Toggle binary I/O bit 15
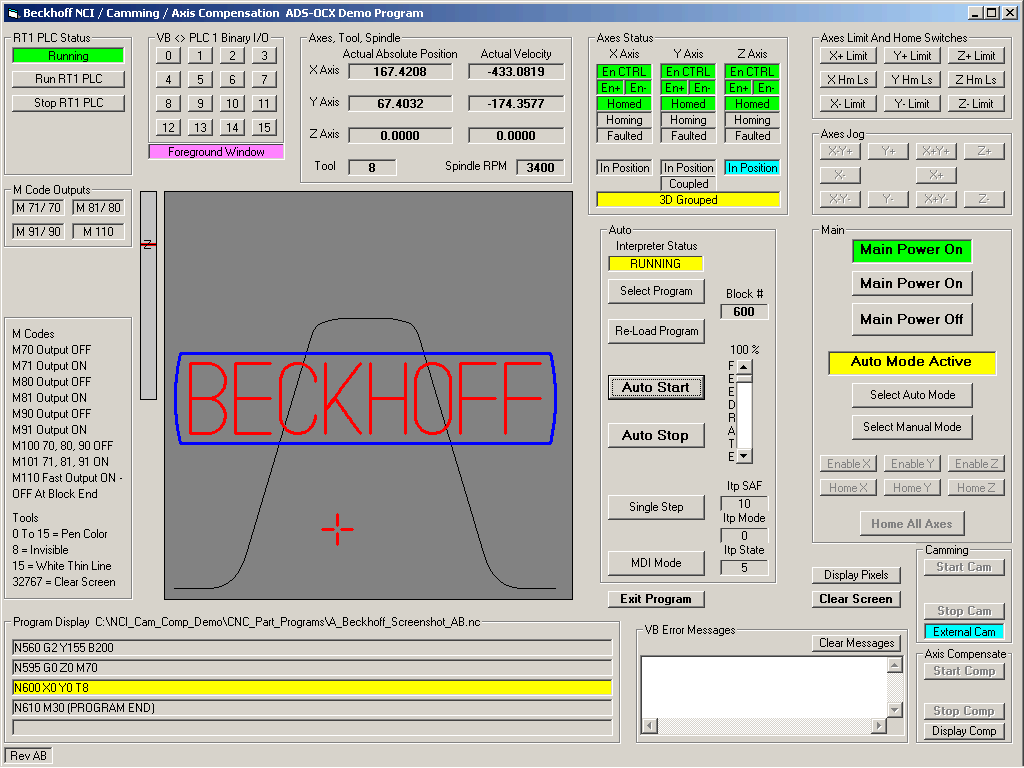Screen dimensions: 1024x768 264,127
